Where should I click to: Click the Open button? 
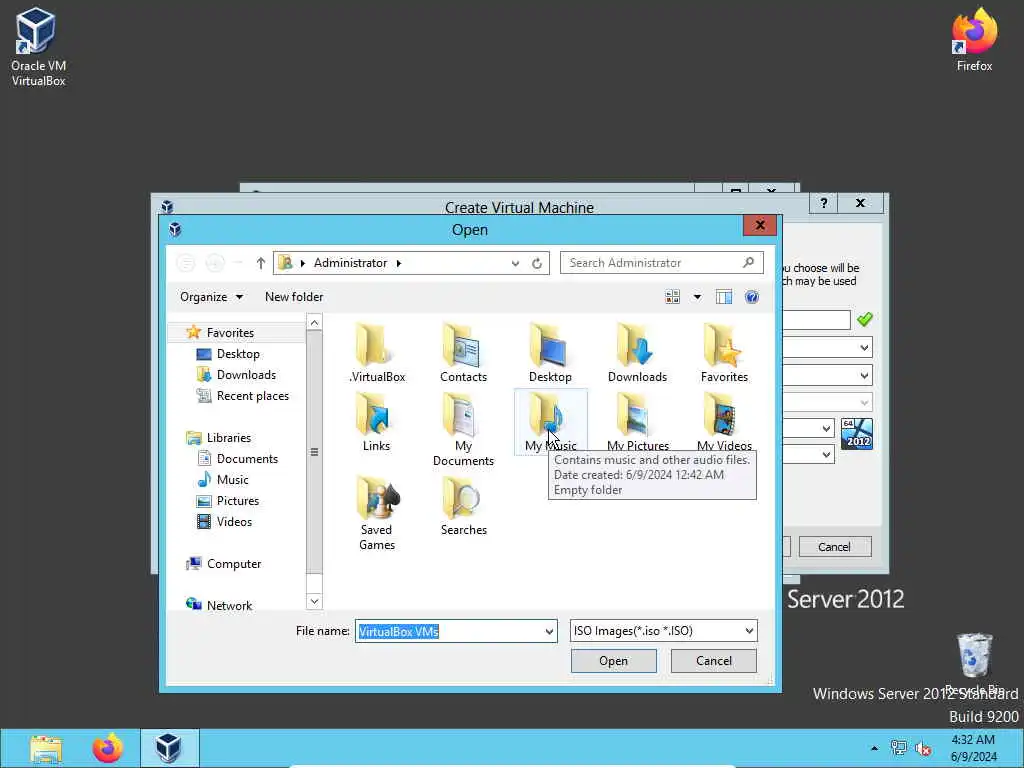tap(613, 661)
